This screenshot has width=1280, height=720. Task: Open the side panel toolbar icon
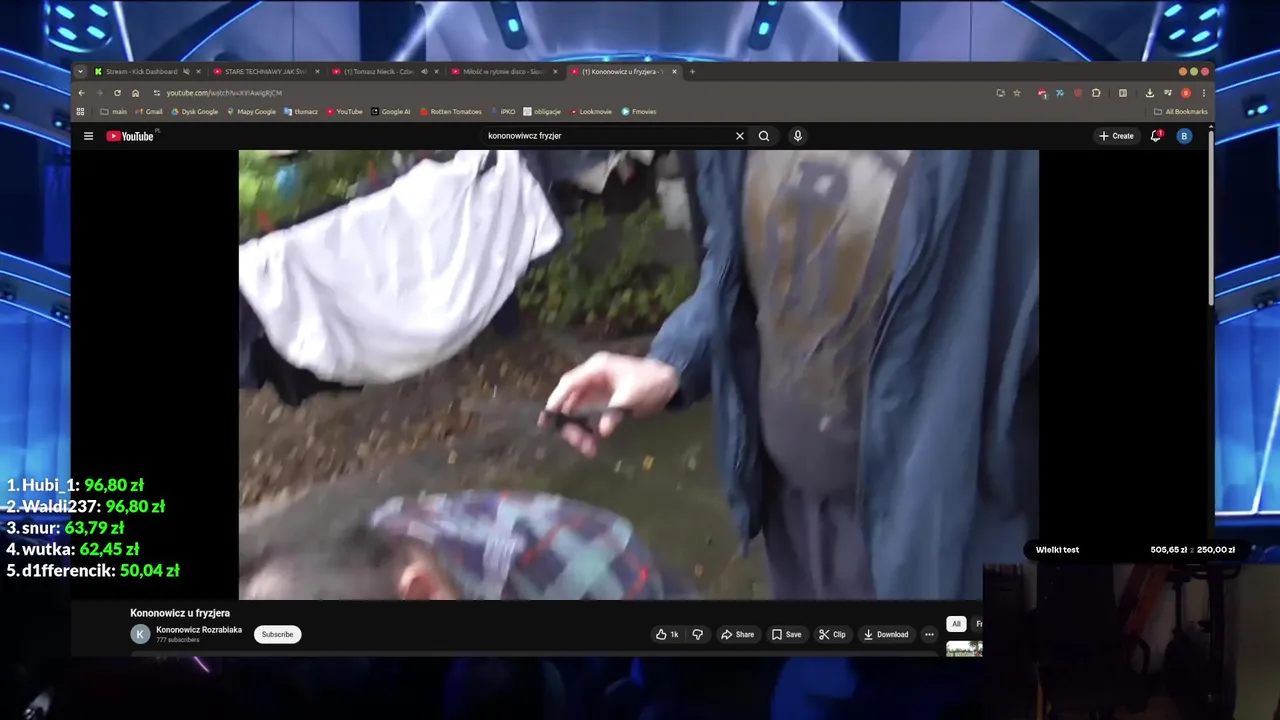tap(1123, 93)
